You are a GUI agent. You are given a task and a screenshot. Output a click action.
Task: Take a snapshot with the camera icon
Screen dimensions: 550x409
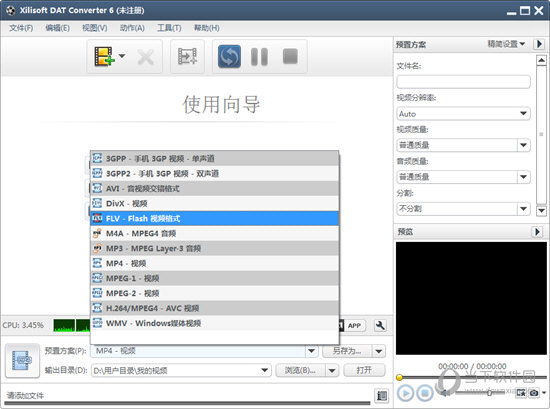[x=534, y=393]
